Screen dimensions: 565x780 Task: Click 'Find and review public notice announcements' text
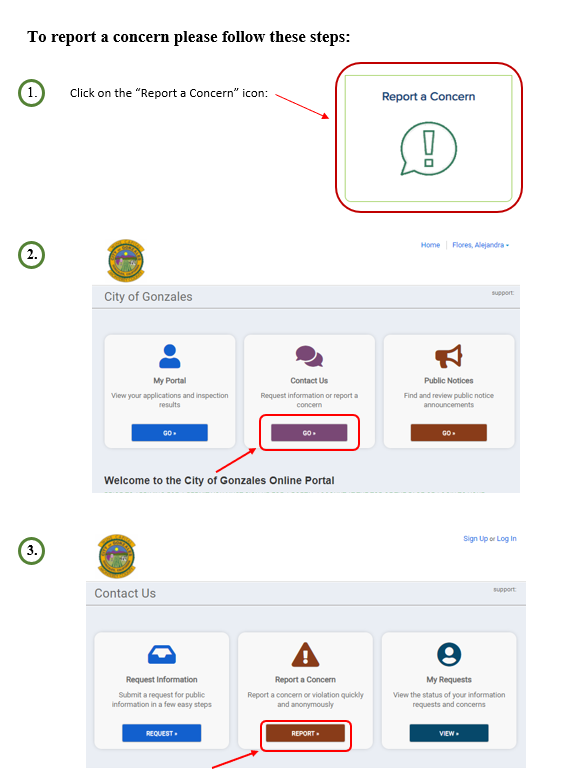click(449, 400)
